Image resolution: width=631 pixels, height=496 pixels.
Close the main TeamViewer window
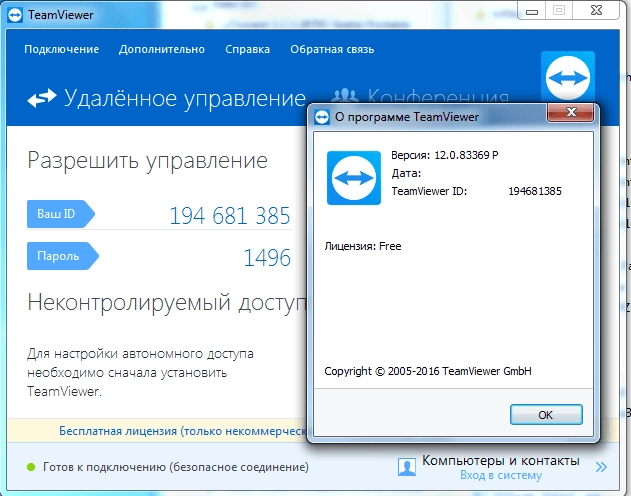click(x=596, y=10)
